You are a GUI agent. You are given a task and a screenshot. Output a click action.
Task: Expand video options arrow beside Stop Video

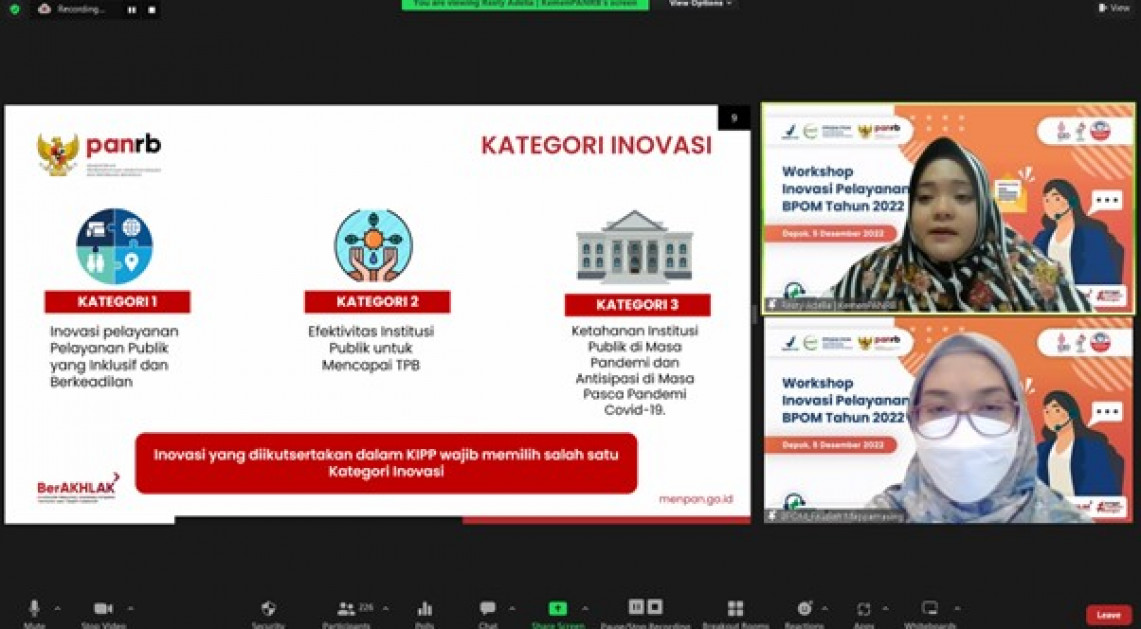pyautogui.click(x=130, y=608)
